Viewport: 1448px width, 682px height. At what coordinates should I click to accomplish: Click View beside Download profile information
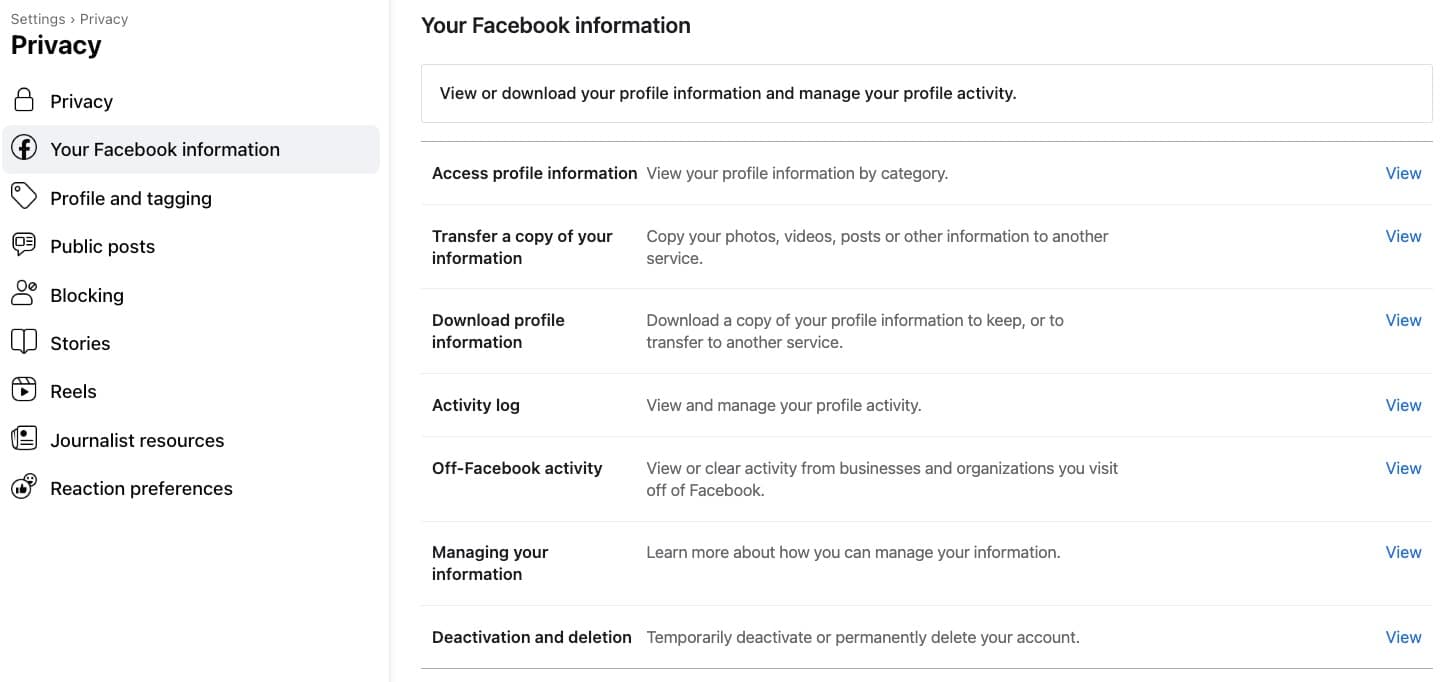(1403, 320)
